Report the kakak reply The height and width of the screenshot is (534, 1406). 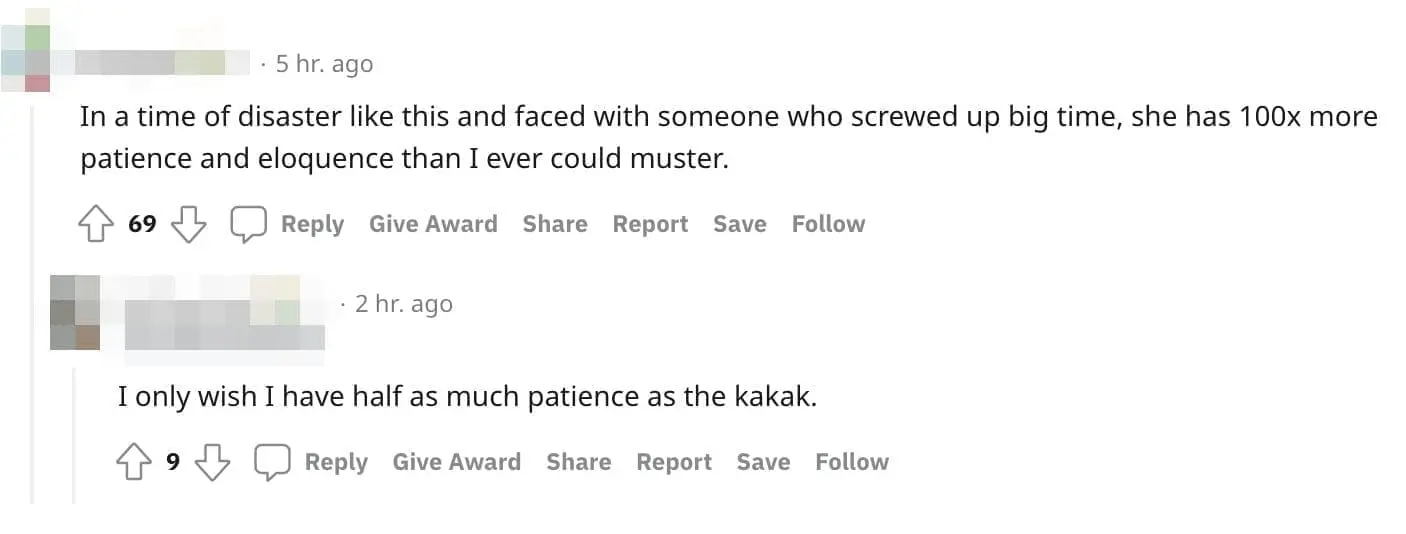coord(674,462)
